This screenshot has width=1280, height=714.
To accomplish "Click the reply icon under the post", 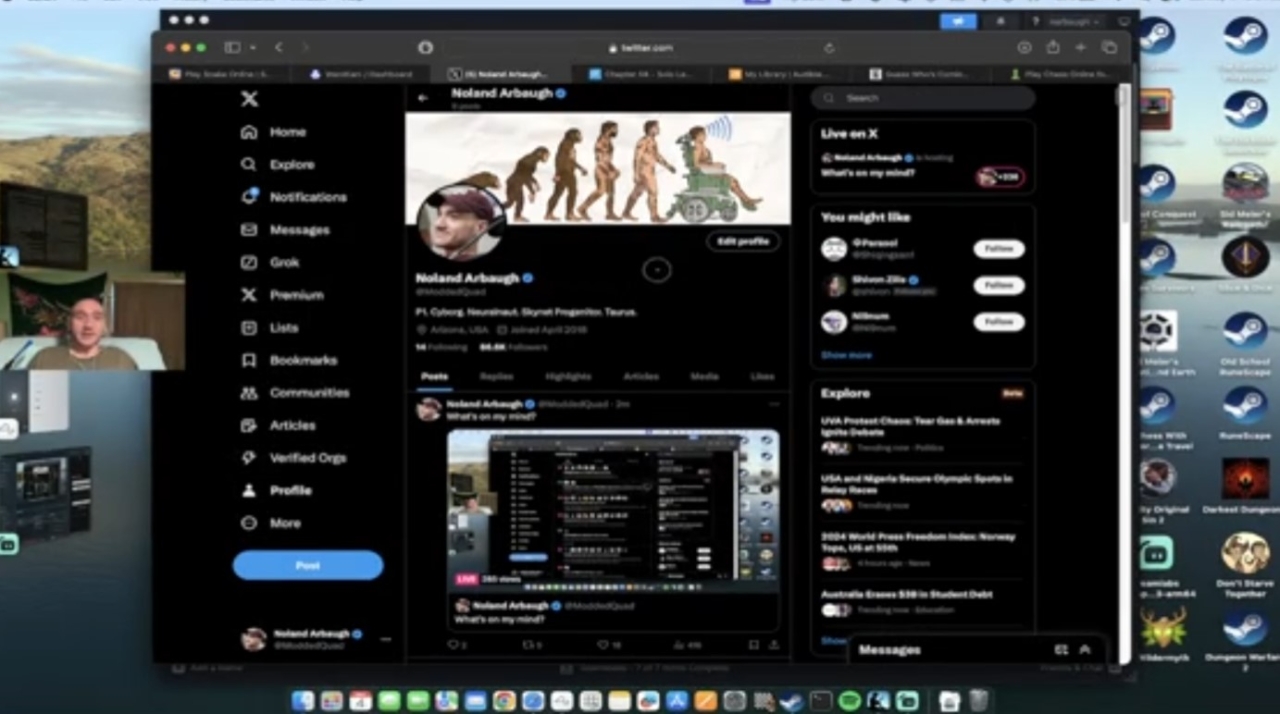I will point(452,646).
